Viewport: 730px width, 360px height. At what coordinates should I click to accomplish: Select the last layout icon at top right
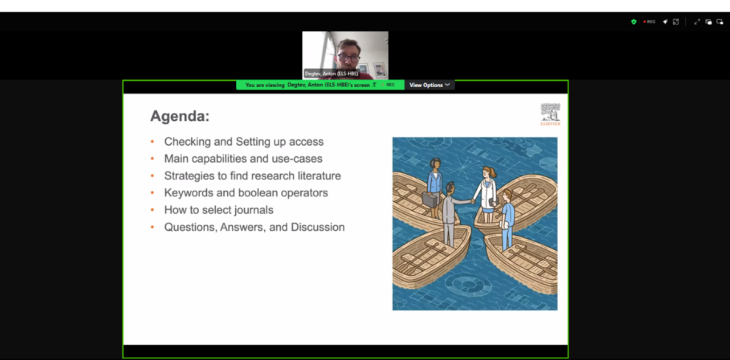pyautogui.click(x=720, y=22)
